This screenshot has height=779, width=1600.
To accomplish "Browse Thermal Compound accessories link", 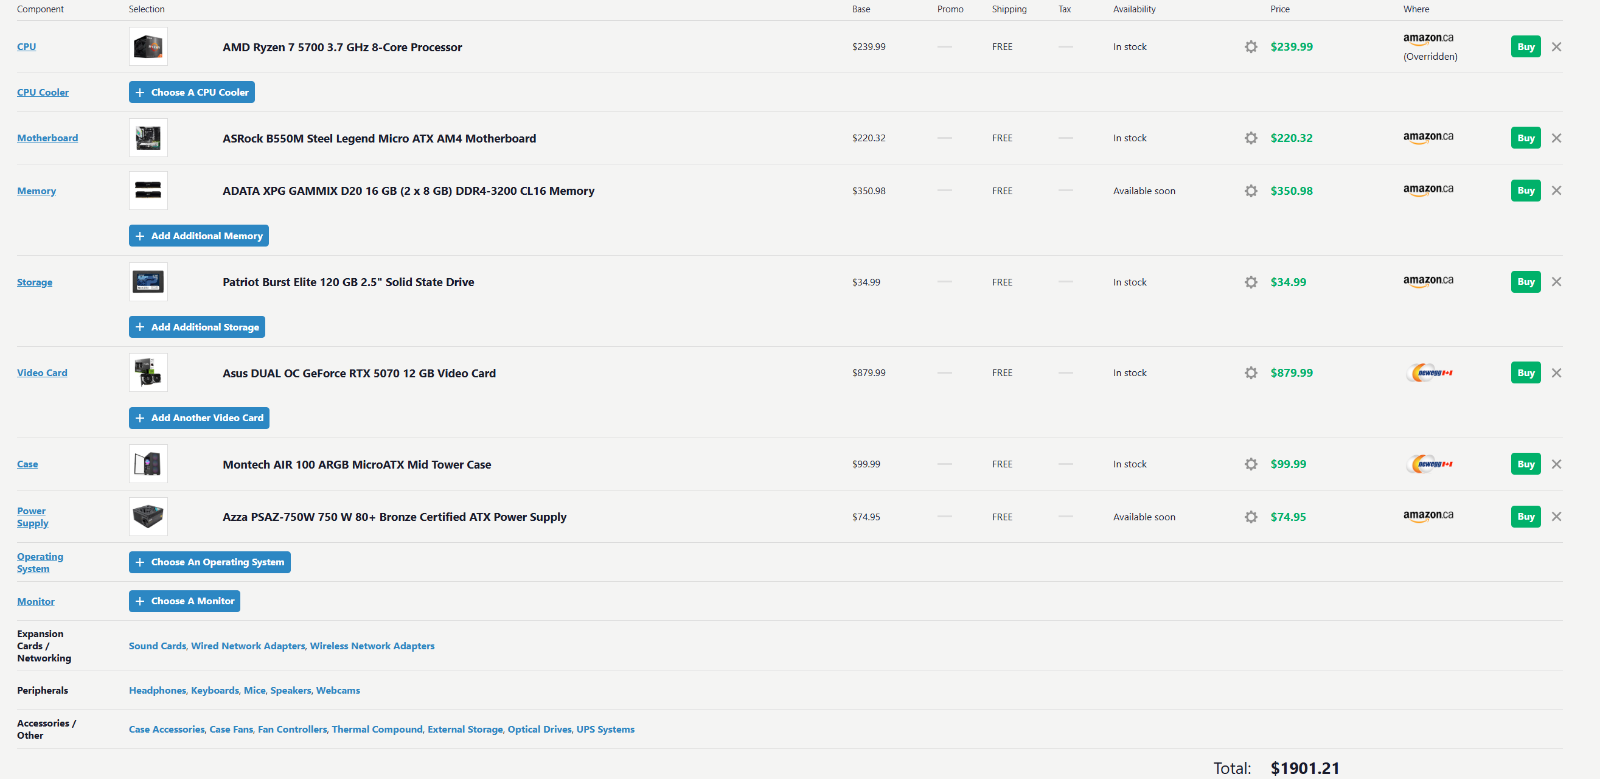I will click(377, 729).
